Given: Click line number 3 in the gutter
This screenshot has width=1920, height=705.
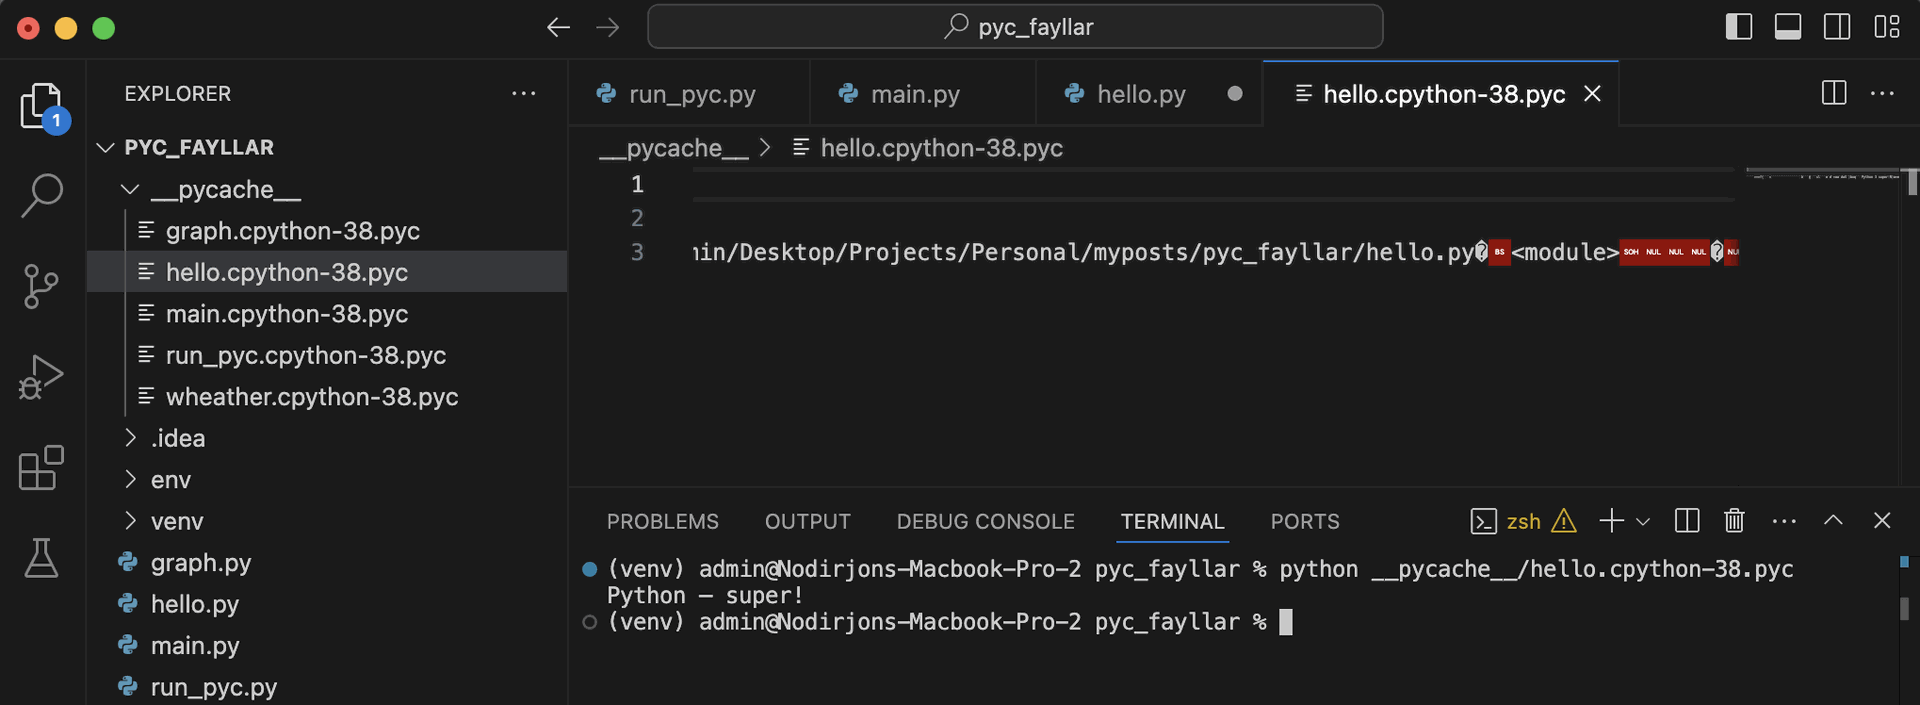Looking at the screenshot, I should [637, 252].
